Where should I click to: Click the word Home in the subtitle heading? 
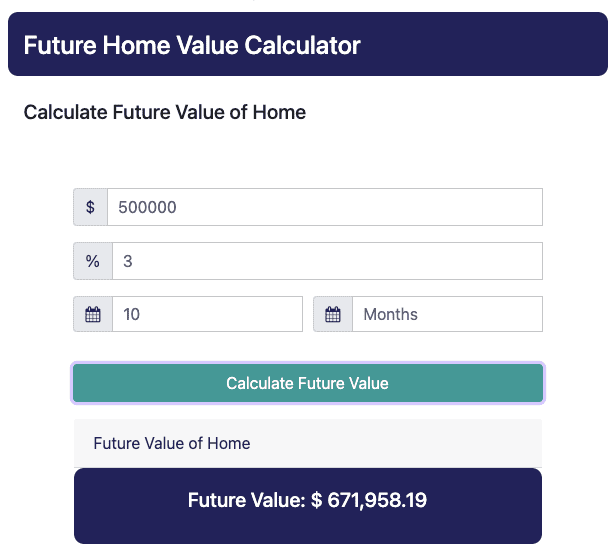coord(279,112)
